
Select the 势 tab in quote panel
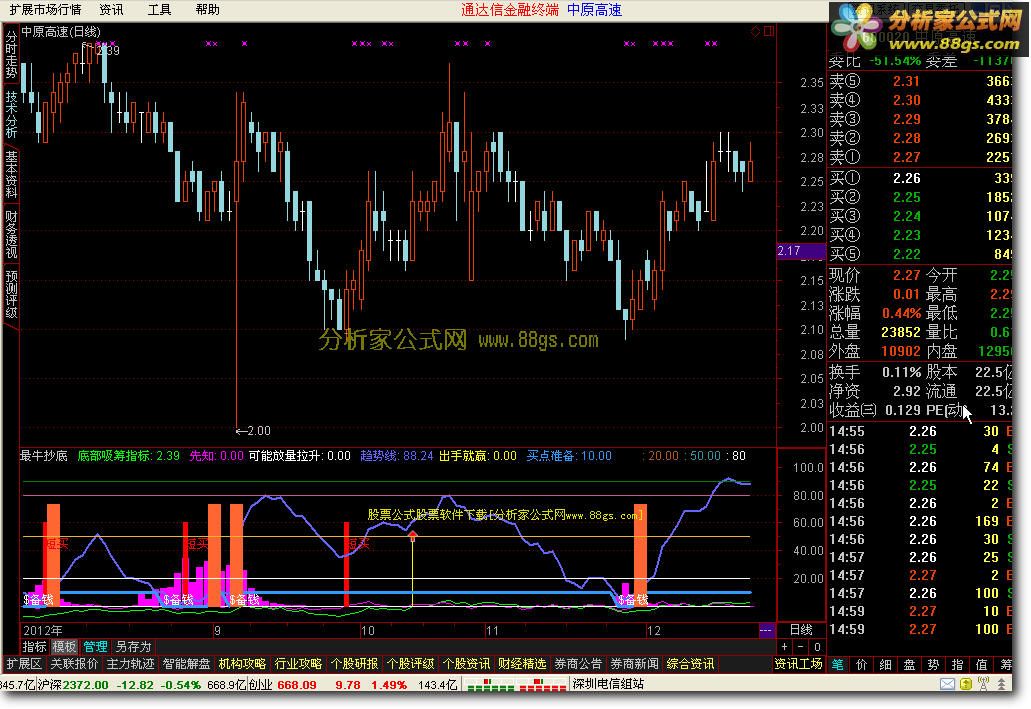point(934,664)
